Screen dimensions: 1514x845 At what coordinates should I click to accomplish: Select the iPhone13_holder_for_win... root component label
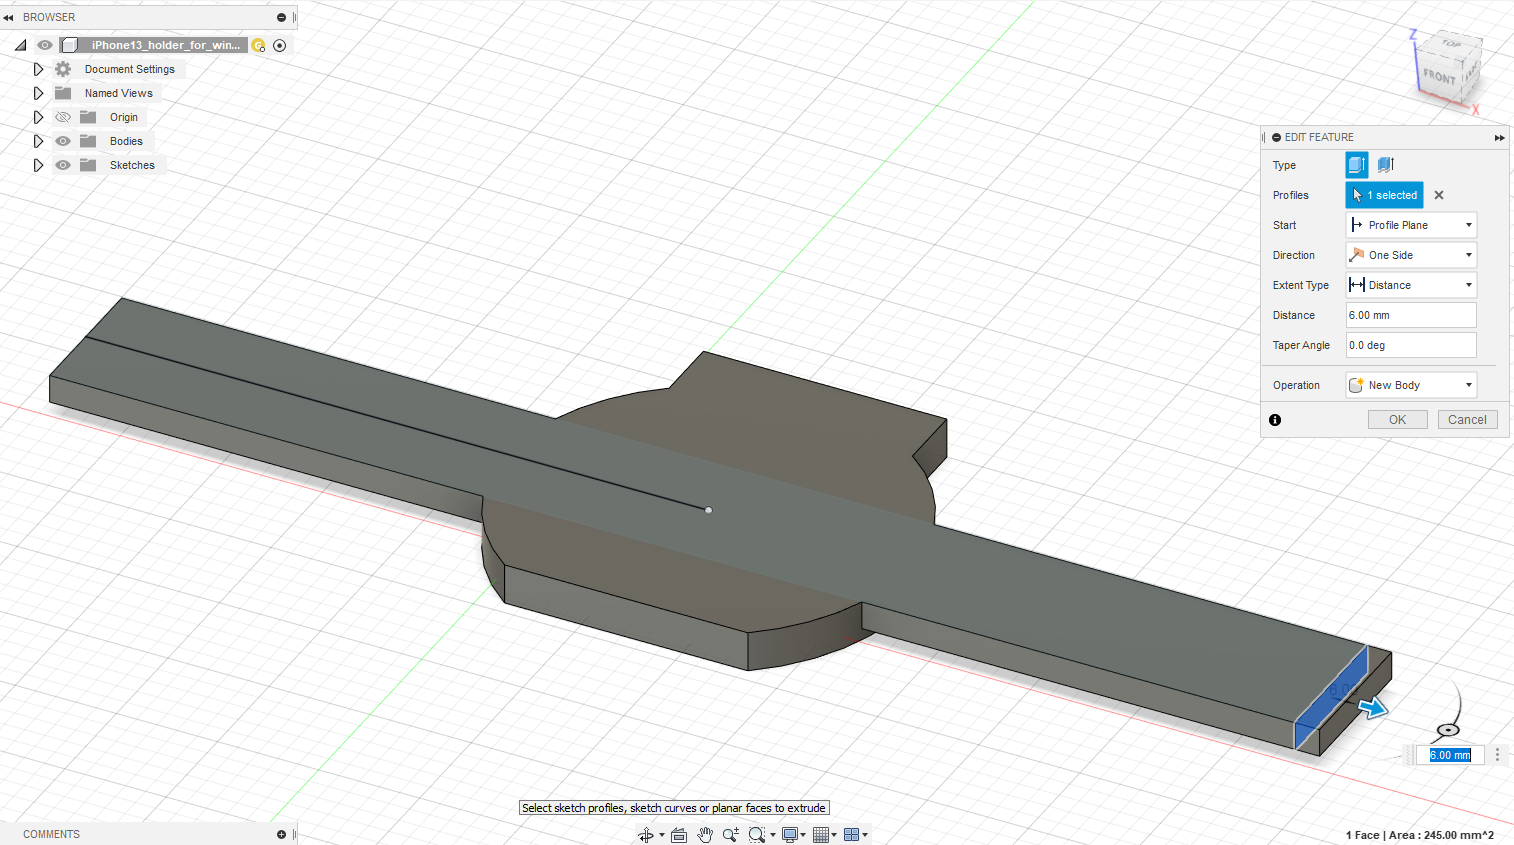(x=165, y=45)
